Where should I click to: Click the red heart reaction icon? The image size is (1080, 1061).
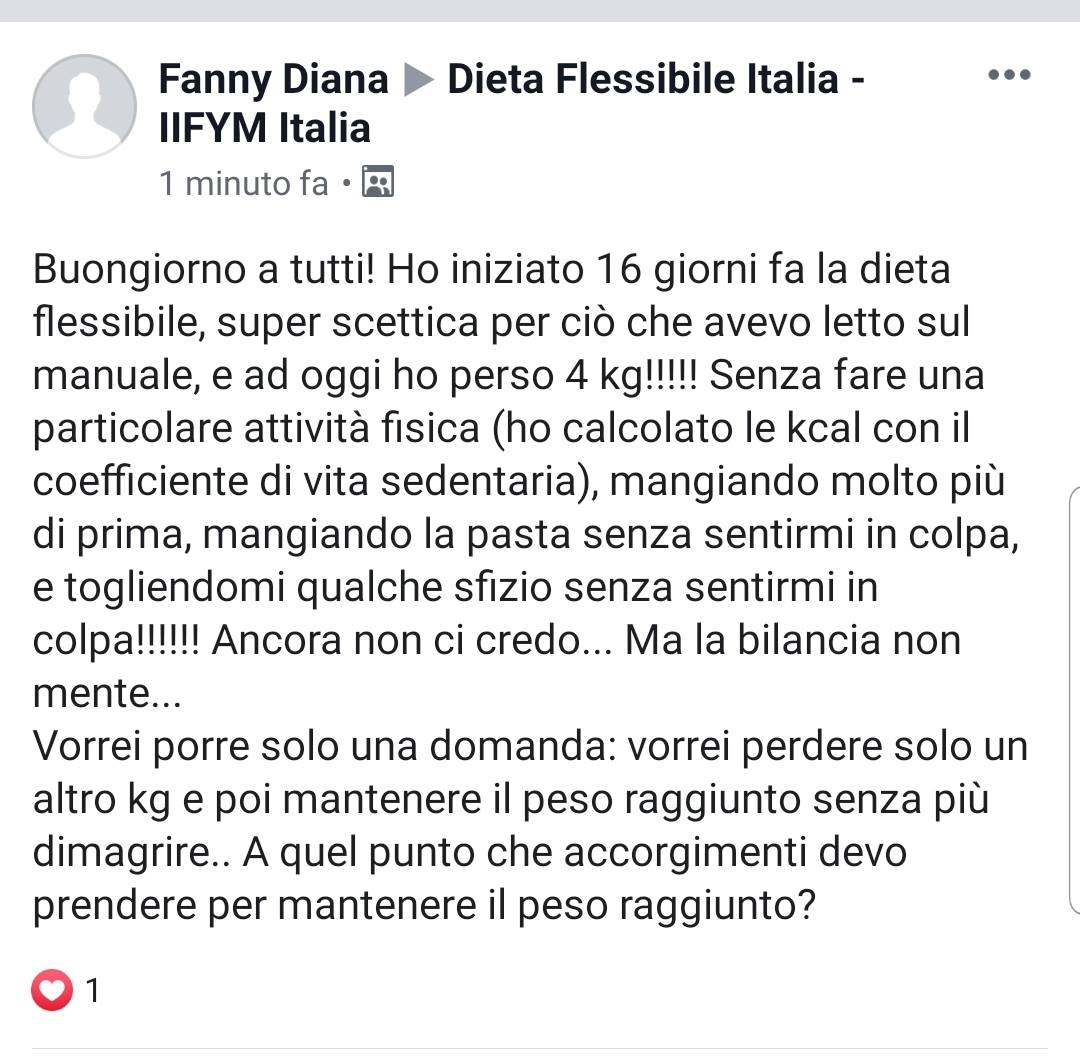click(52, 991)
